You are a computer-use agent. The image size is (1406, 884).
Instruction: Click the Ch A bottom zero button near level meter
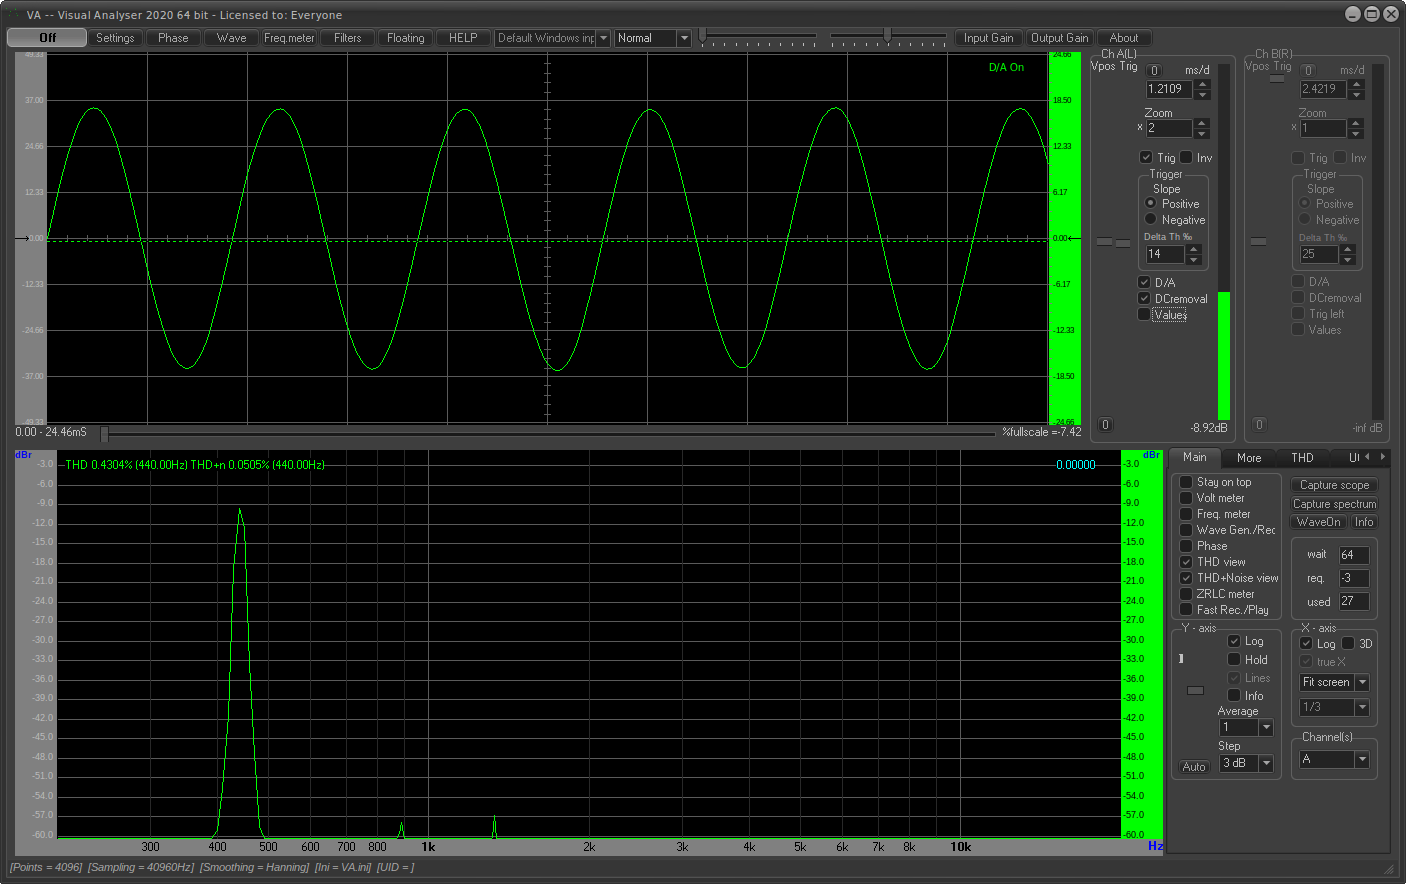(x=1105, y=425)
